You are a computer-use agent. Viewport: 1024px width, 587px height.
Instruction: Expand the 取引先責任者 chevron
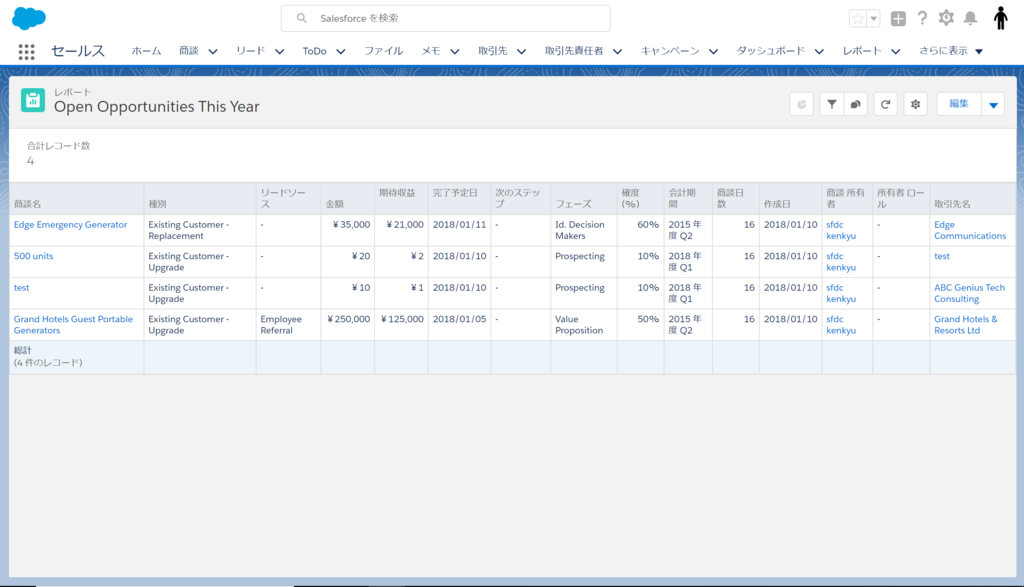[x=617, y=52]
